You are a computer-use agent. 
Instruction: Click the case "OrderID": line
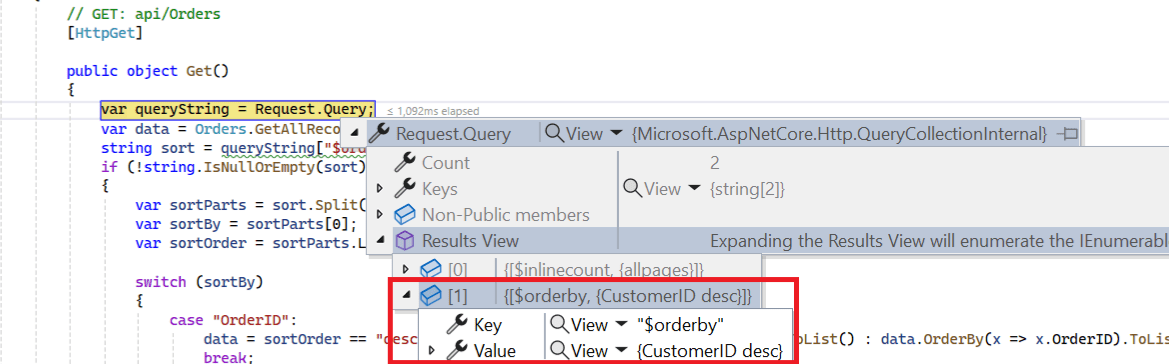click(234, 321)
